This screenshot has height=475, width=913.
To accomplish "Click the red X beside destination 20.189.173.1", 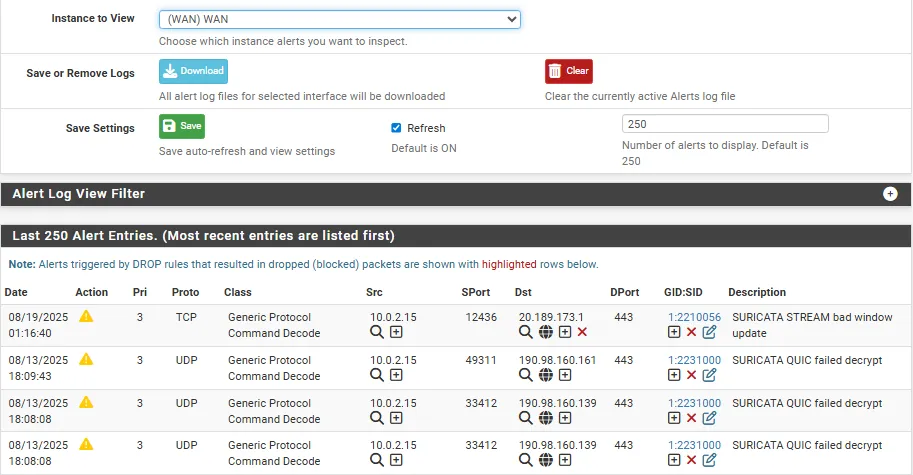I will tap(582, 332).
